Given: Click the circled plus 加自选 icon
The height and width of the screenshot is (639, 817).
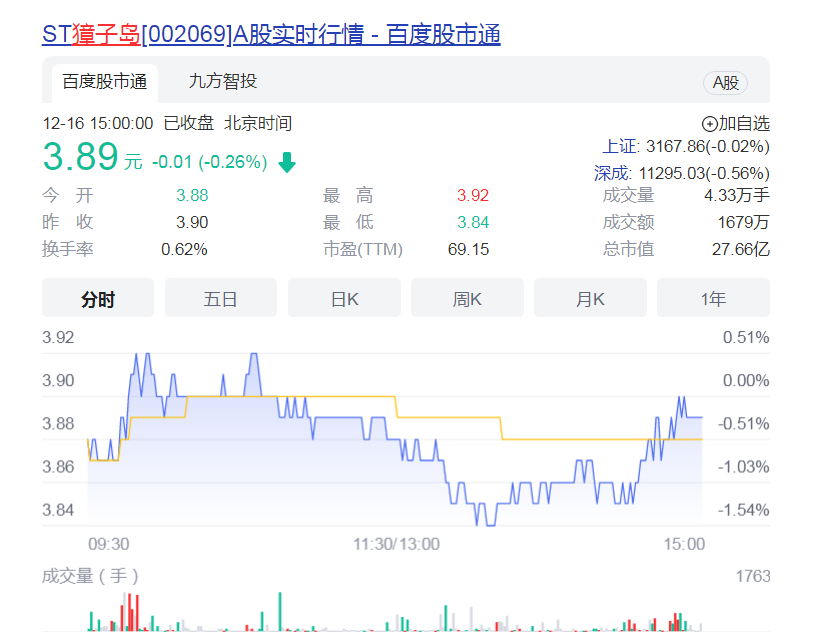Looking at the screenshot, I should 710,124.
